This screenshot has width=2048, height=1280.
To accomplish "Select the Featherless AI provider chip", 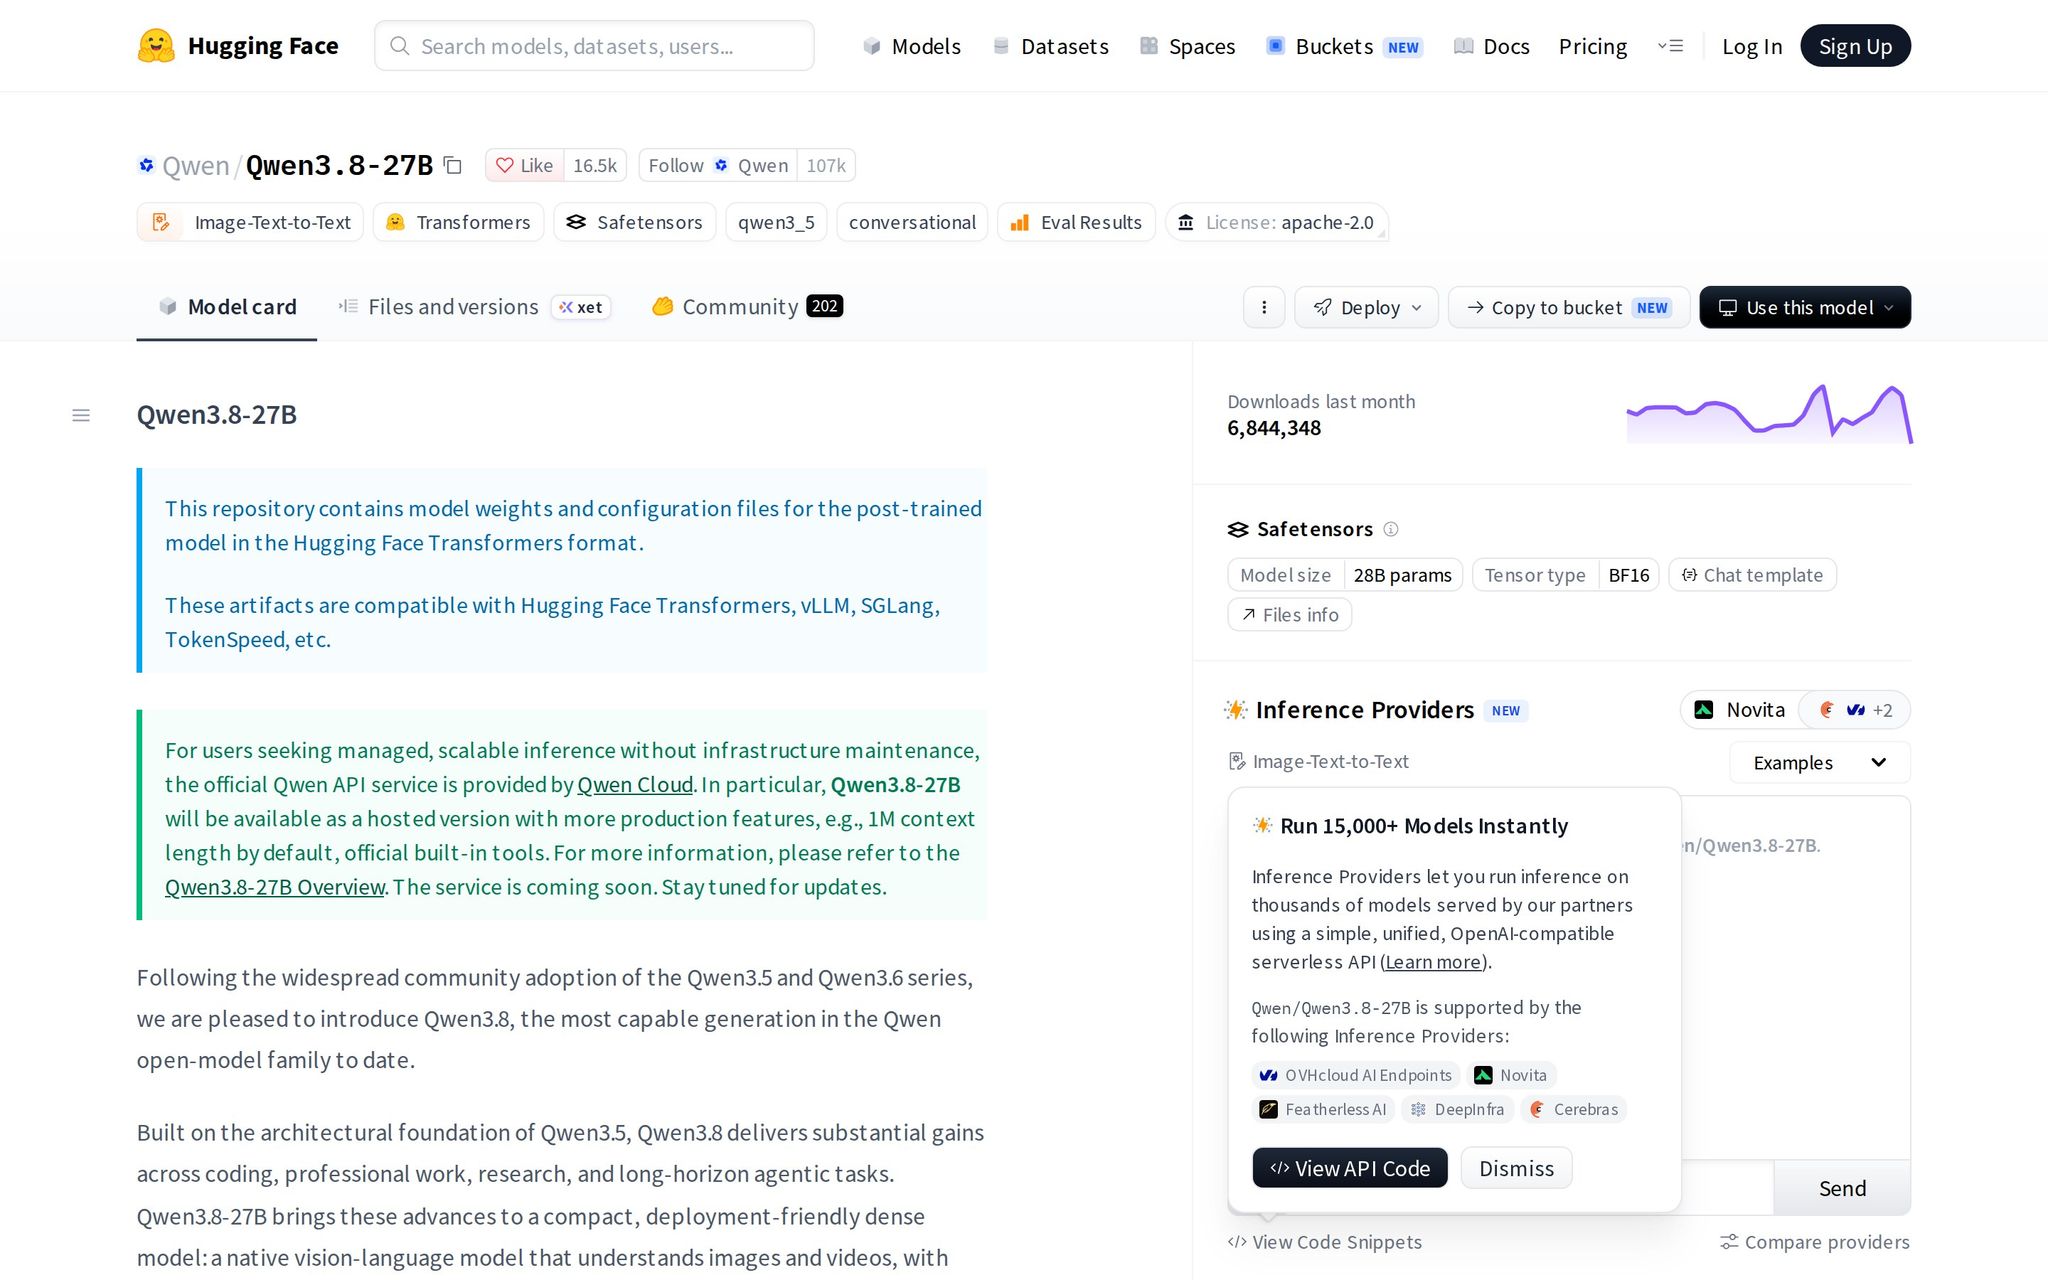I will pos(1323,1109).
